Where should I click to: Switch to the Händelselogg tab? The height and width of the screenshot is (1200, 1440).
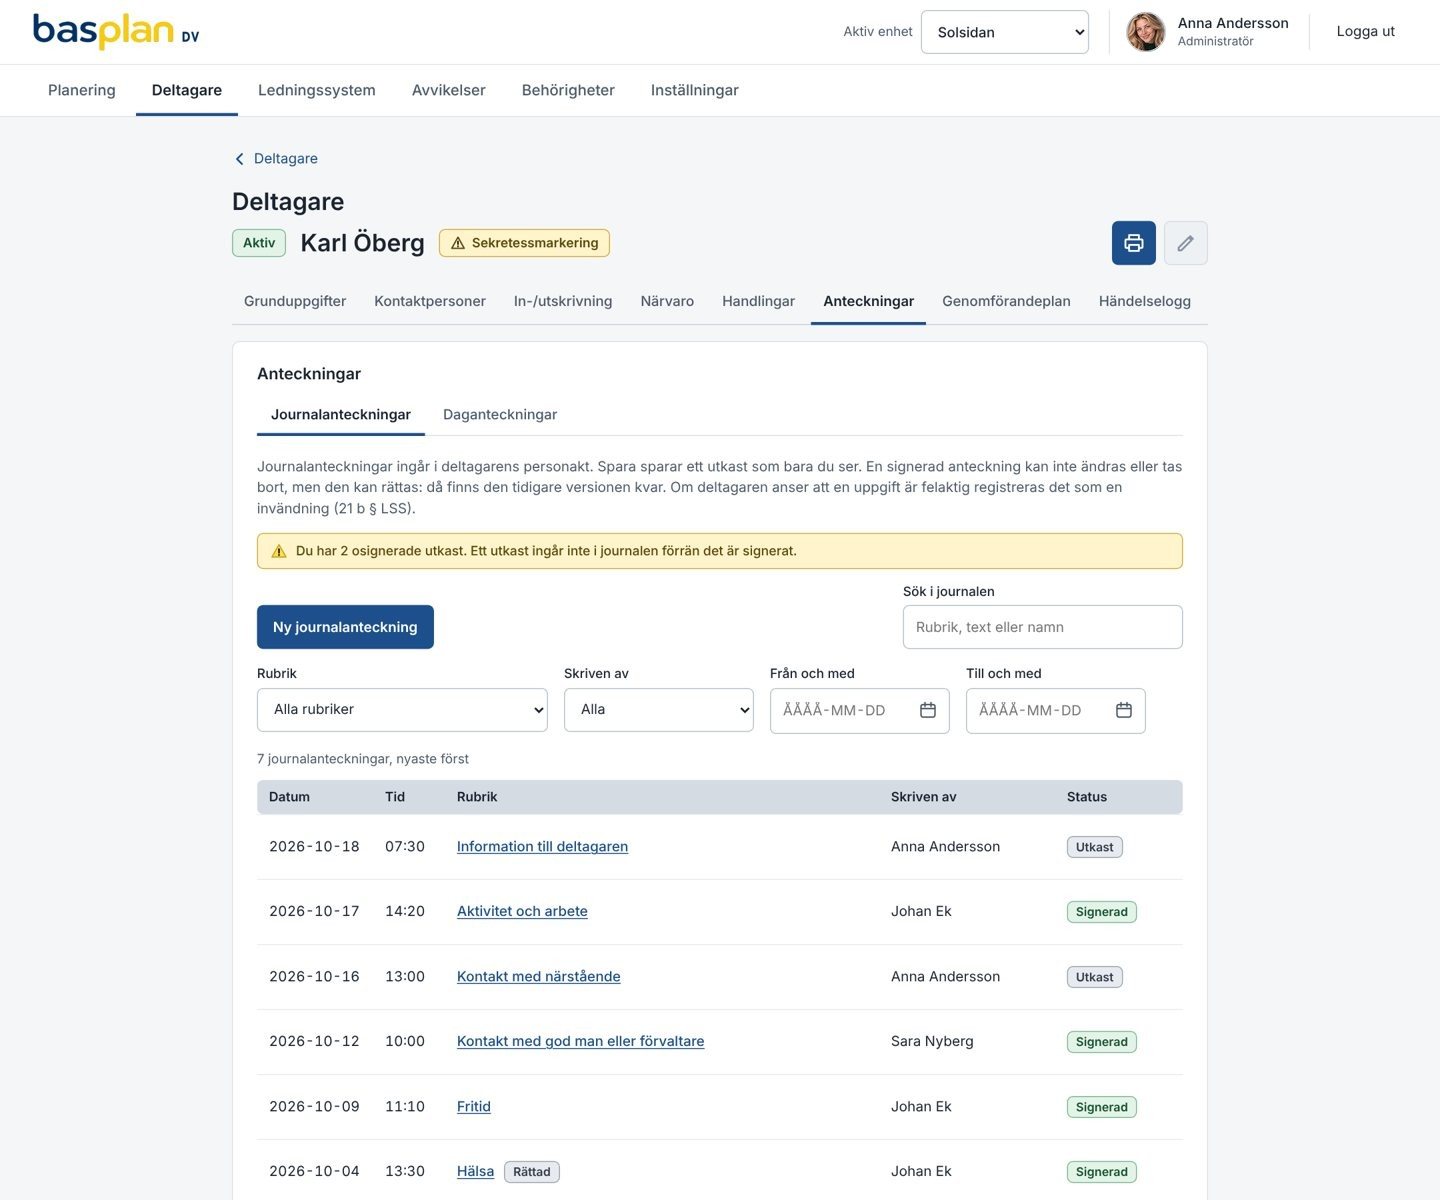click(1145, 301)
